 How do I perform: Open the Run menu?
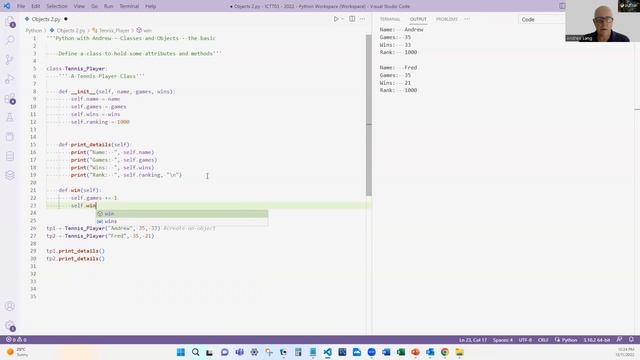[x=109, y=6]
